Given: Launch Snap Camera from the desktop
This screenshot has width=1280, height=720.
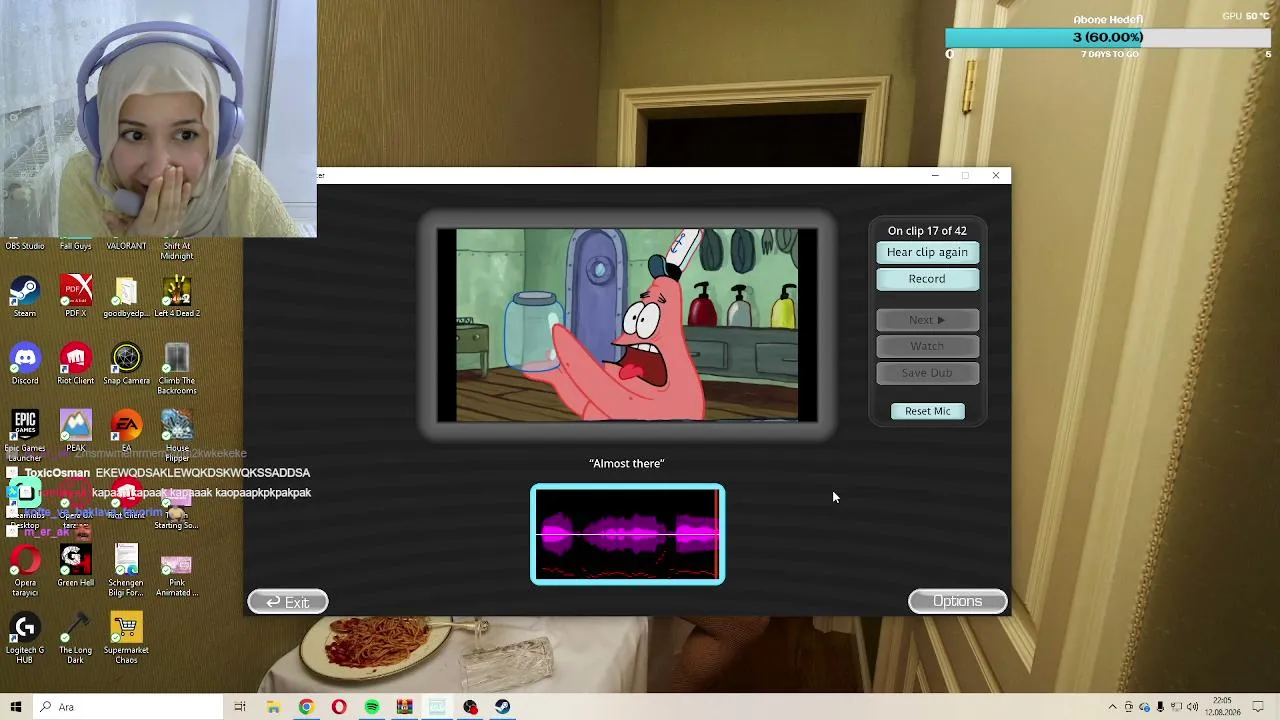Looking at the screenshot, I should tap(126, 364).
